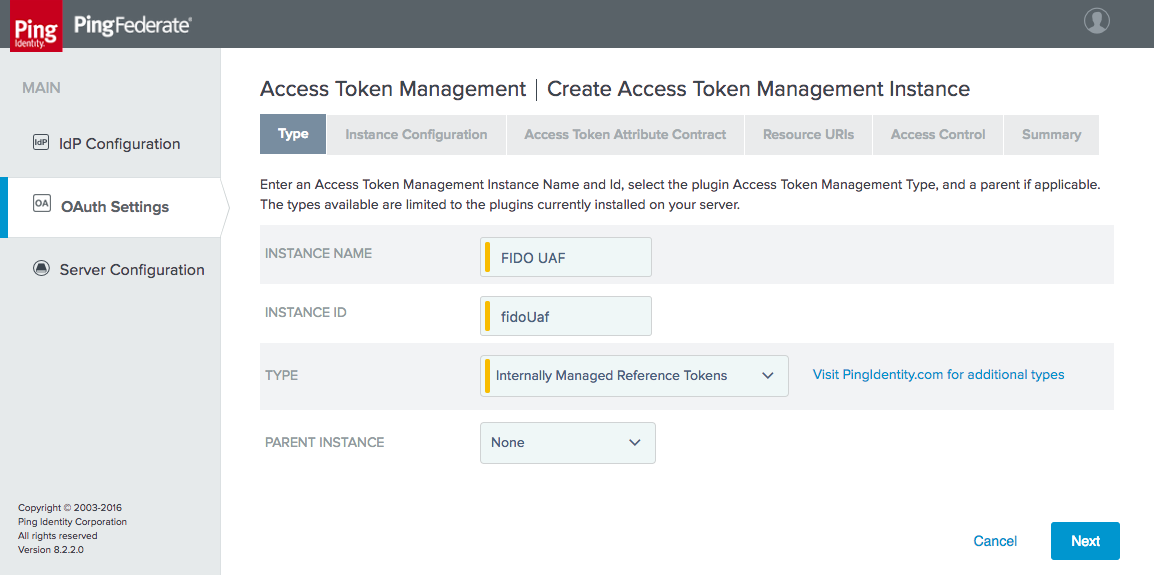This screenshot has height=575, width=1154.
Task: Open the Access Control tab
Action: click(938, 135)
